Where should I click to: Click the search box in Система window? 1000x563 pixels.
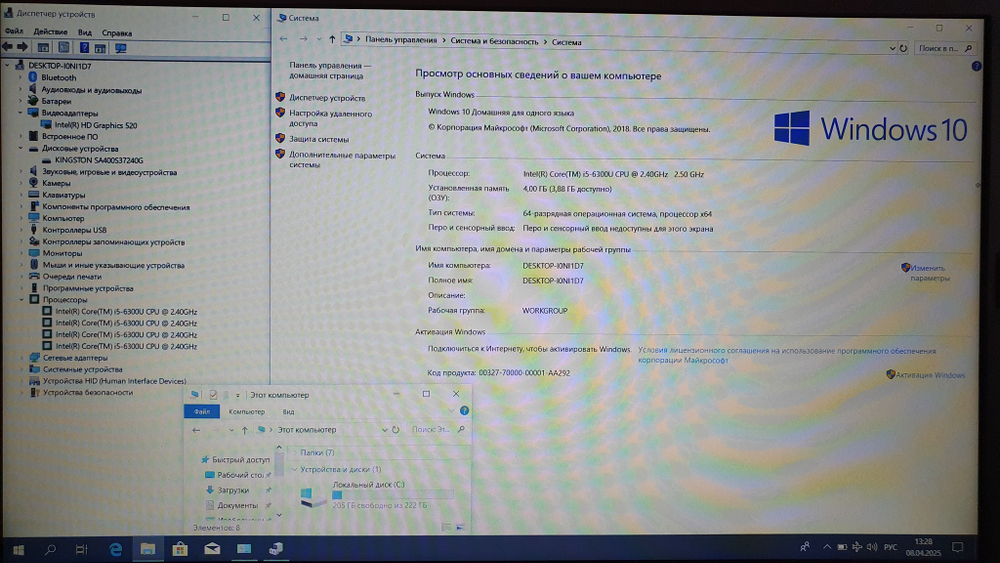tap(945, 48)
